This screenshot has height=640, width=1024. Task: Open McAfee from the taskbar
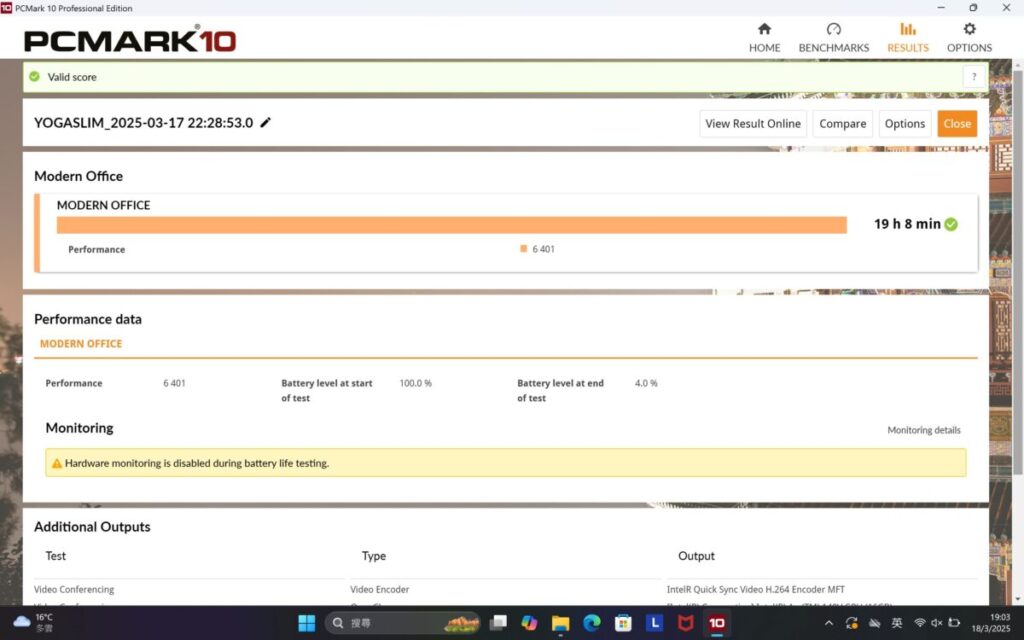pos(685,623)
